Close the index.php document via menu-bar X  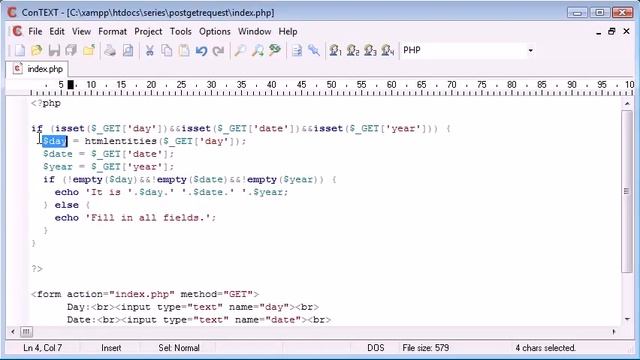pos(627,31)
